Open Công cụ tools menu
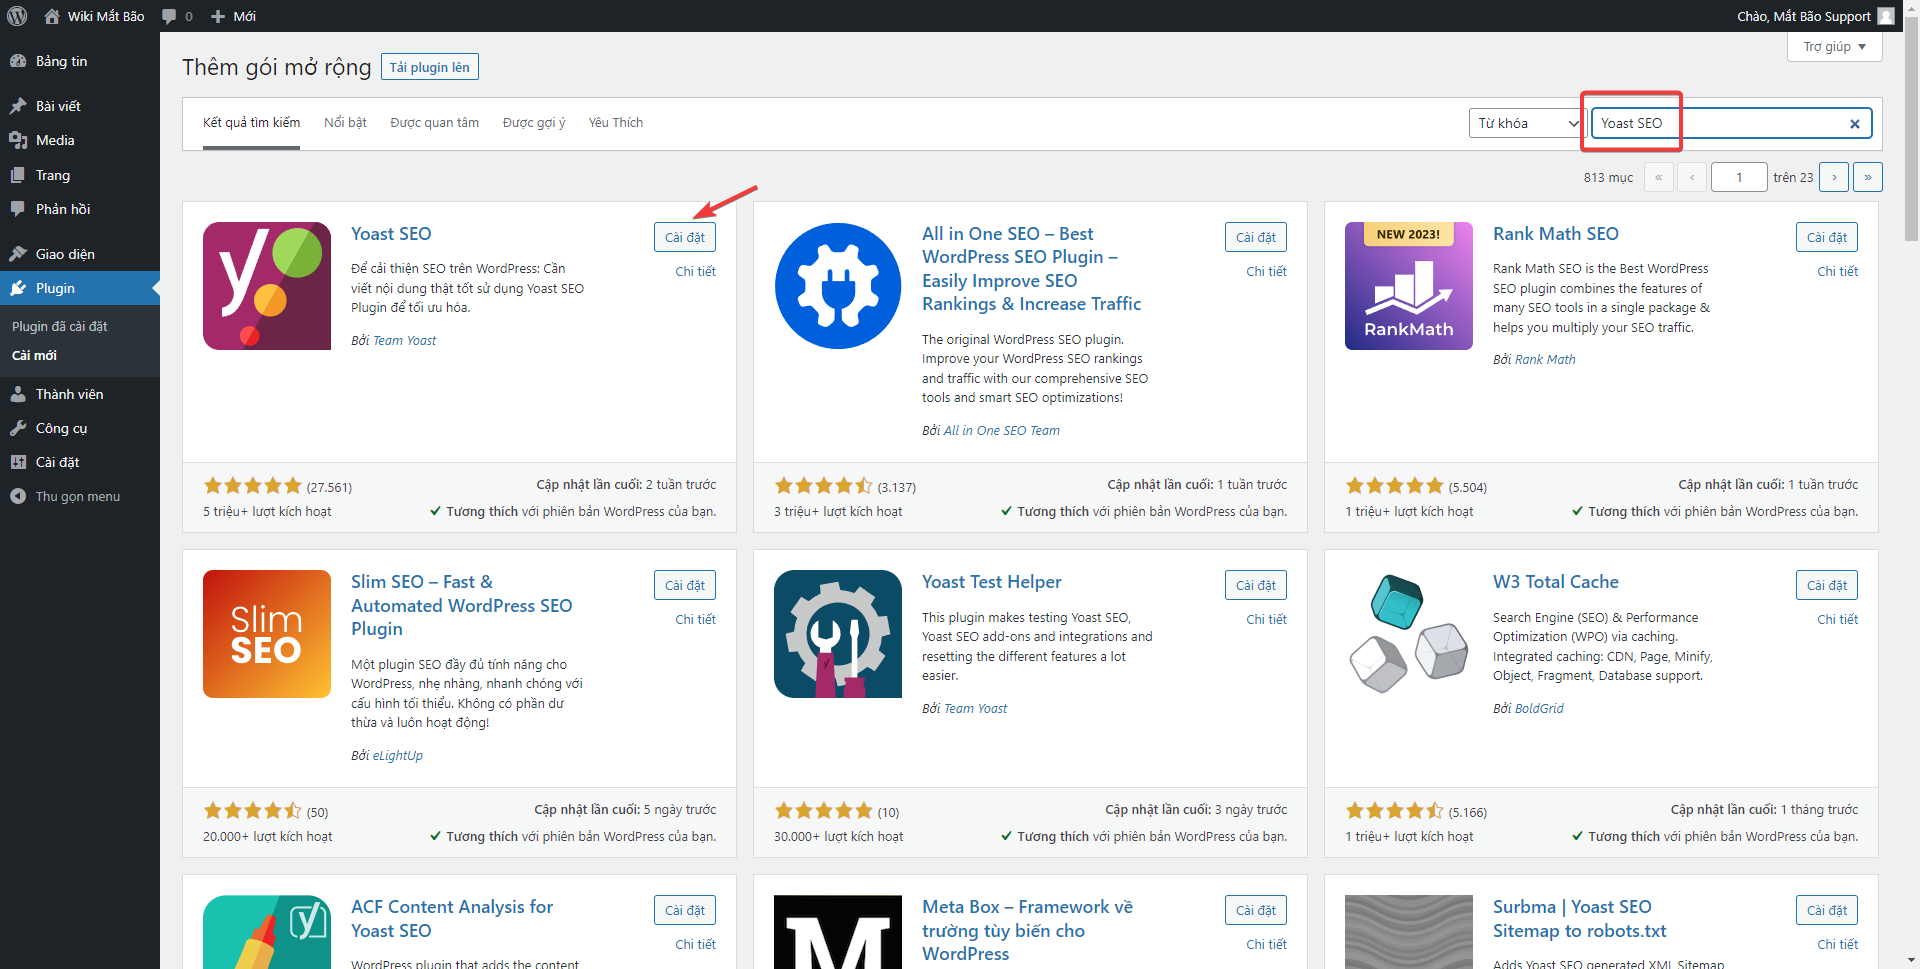The width and height of the screenshot is (1920, 969). 80,428
